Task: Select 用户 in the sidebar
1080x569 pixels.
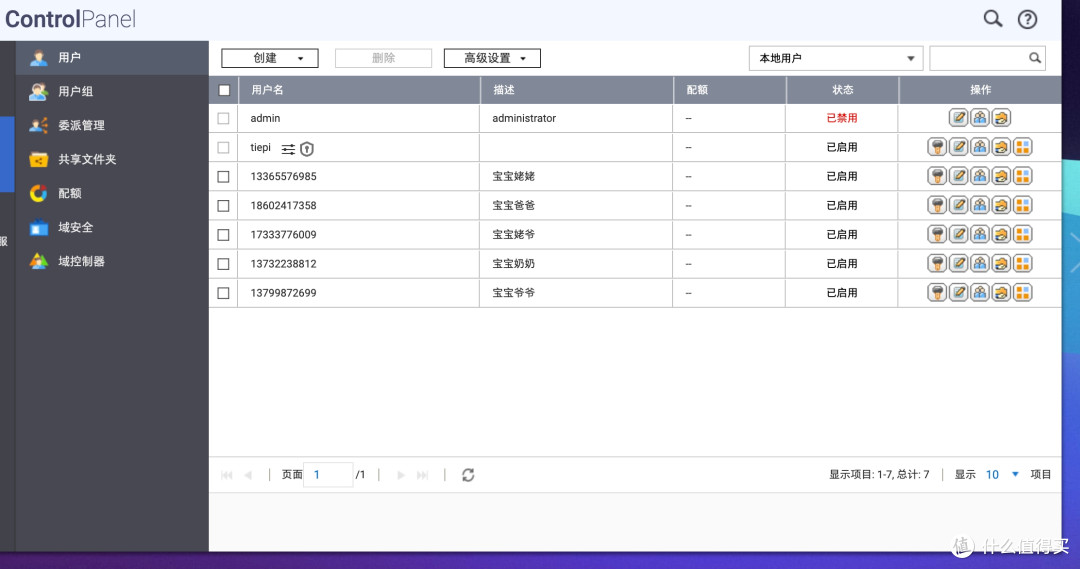Action: click(x=112, y=57)
